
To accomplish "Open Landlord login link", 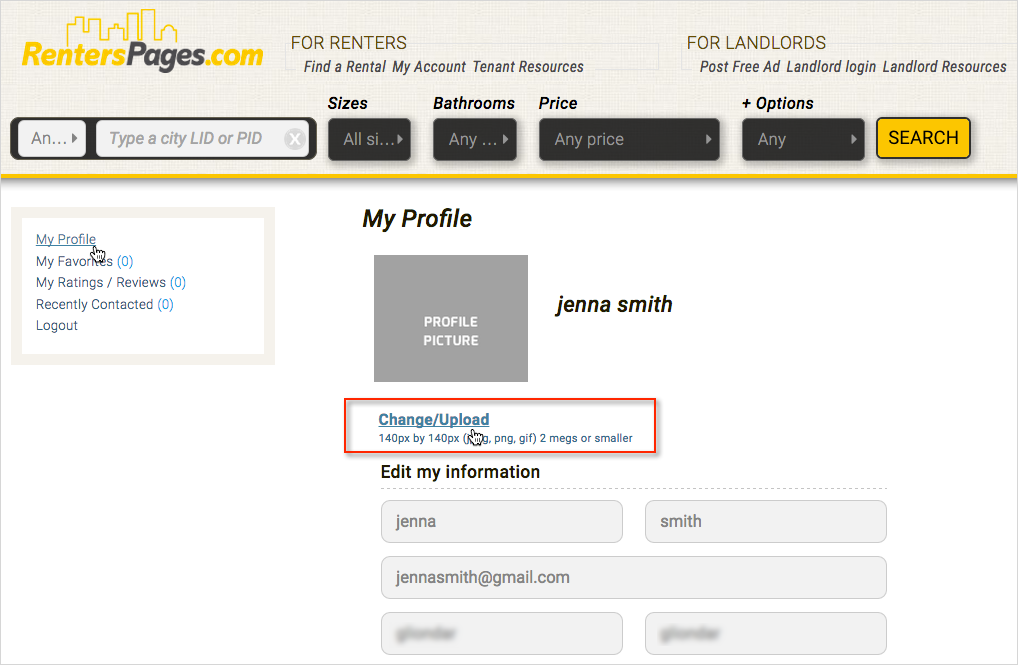I will 831,67.
